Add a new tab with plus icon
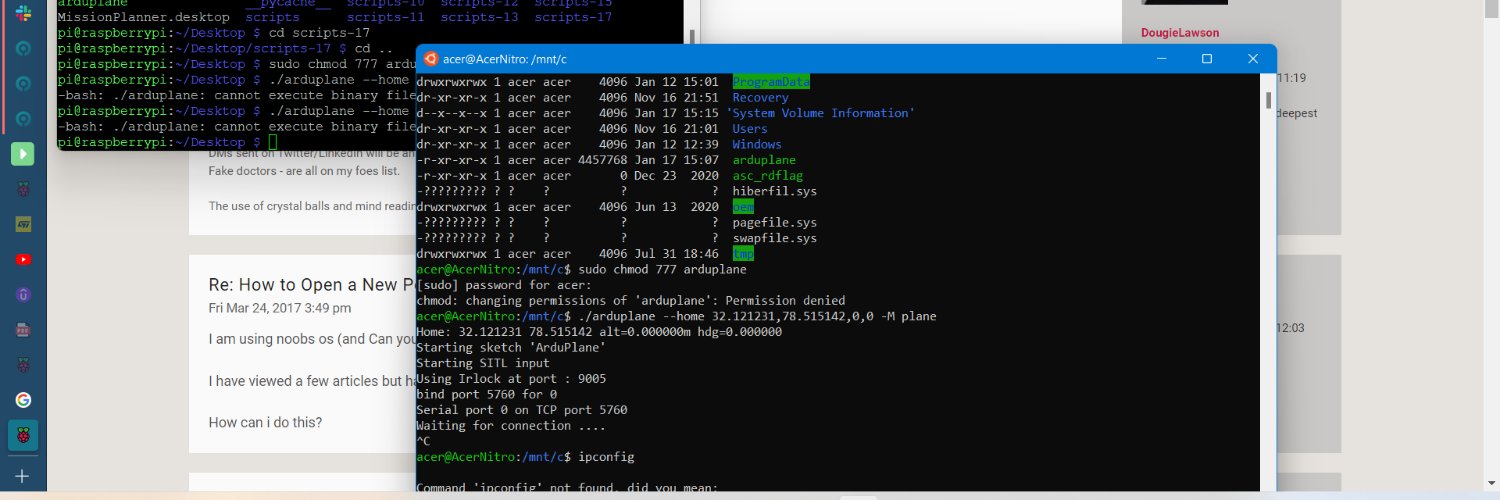The height and width of the screenshot is (500, 1500). click(22, 476)
